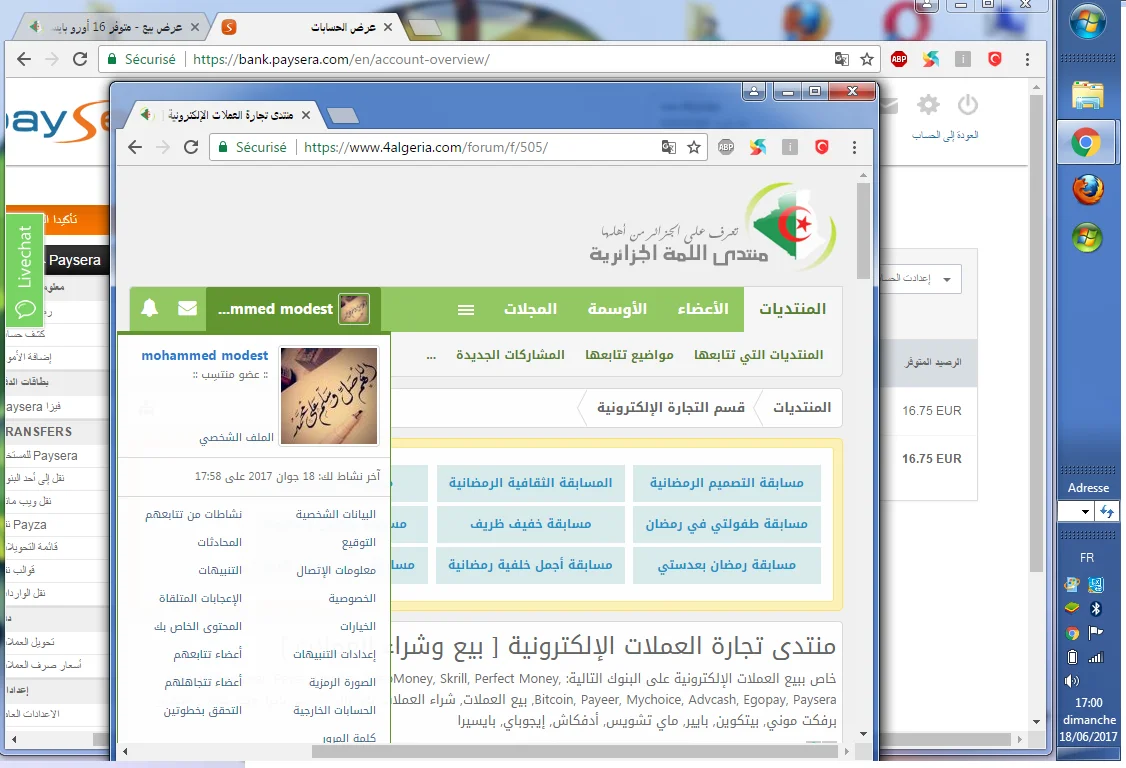1126x768 pixels.
Task: Click the Paysera settings gear icon
Action: pos(929,105)
